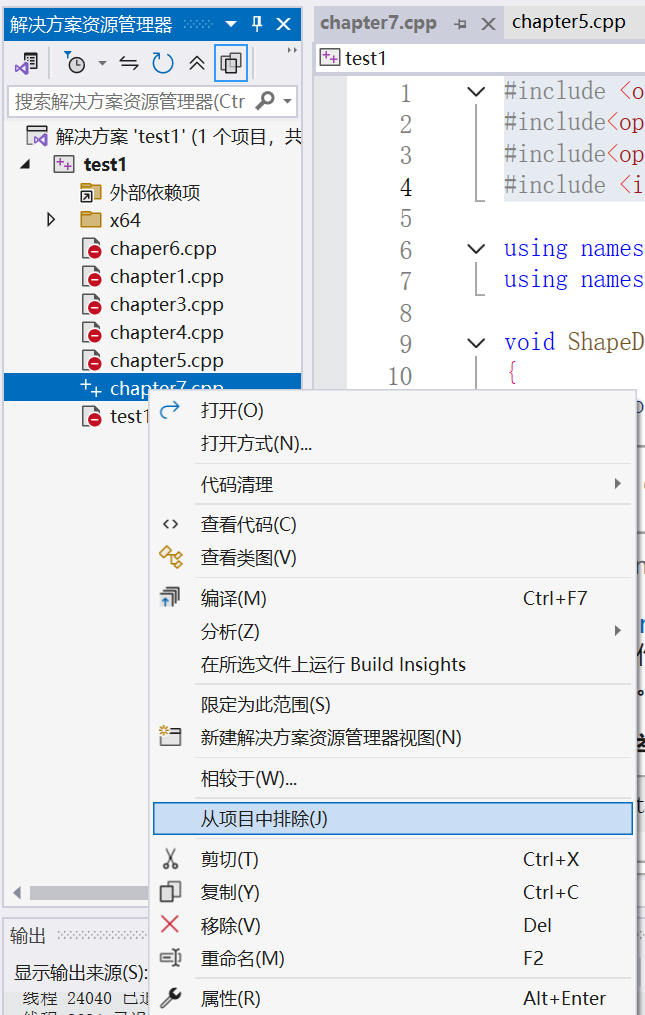Close the chapter7.cpp tab
The width and height of the screenshot is (645, 1015).
coord(488,25)
